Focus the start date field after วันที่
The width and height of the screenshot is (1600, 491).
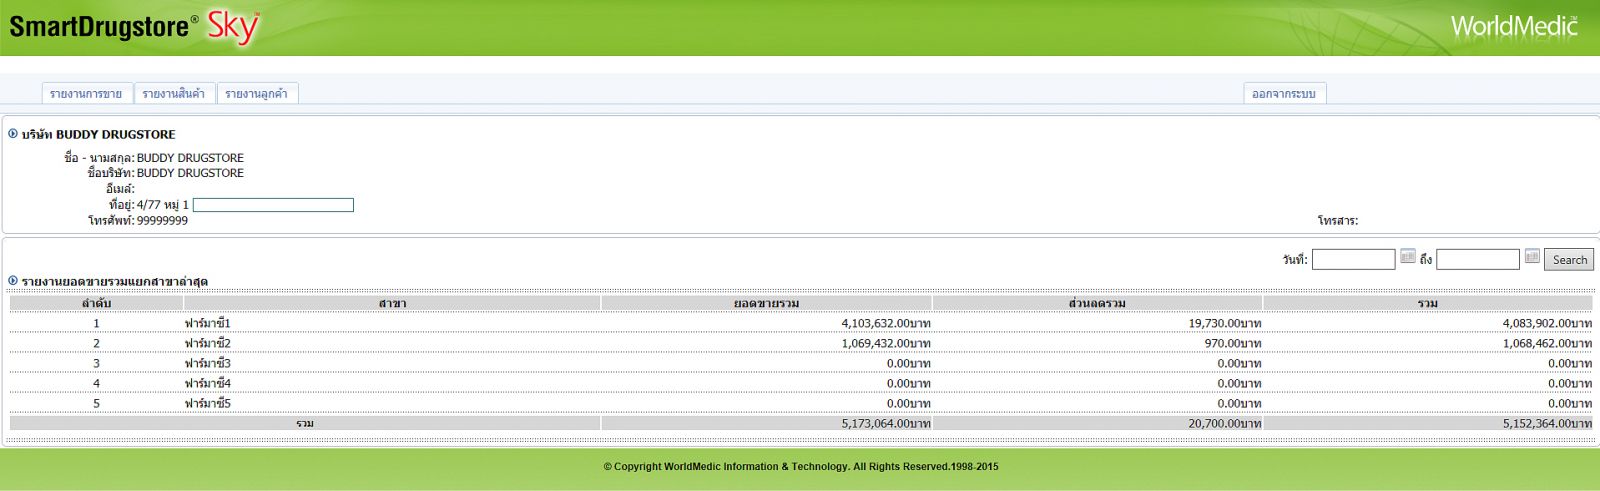[1352, 260]
